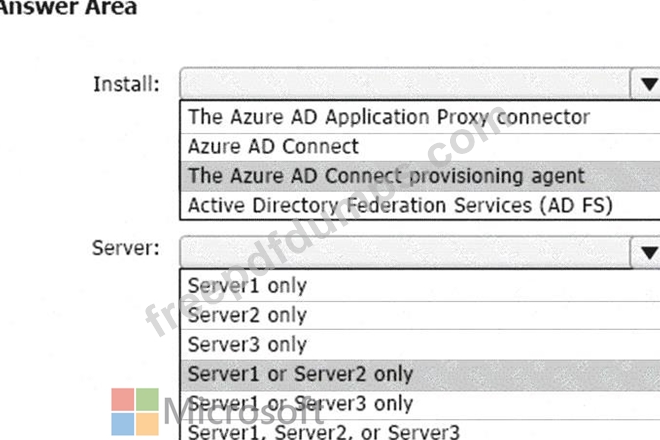Image resolution: width=660 pixels, height=440 pixels.
Task: Pick The Azure AD Connect provisioning agent
Action: 386,176
